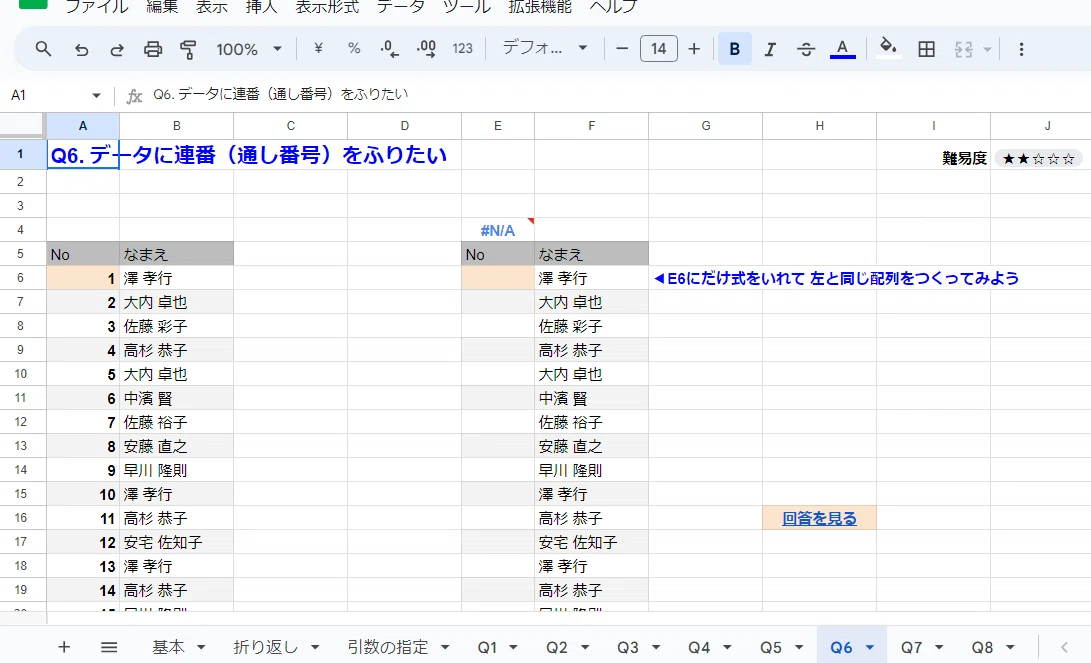Viewport: 1091px width, 663px height.
Task: Select the column A header
Action: click(83, 126)
